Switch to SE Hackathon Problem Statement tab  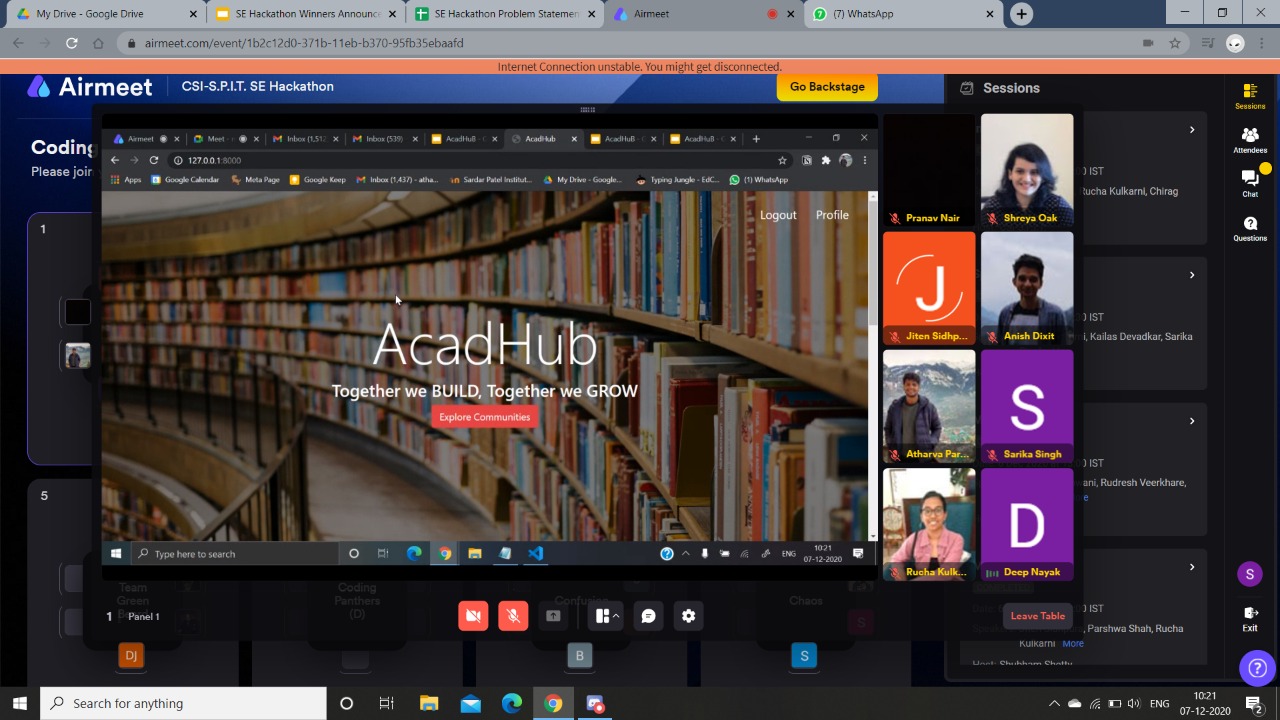tap(506, 14)
